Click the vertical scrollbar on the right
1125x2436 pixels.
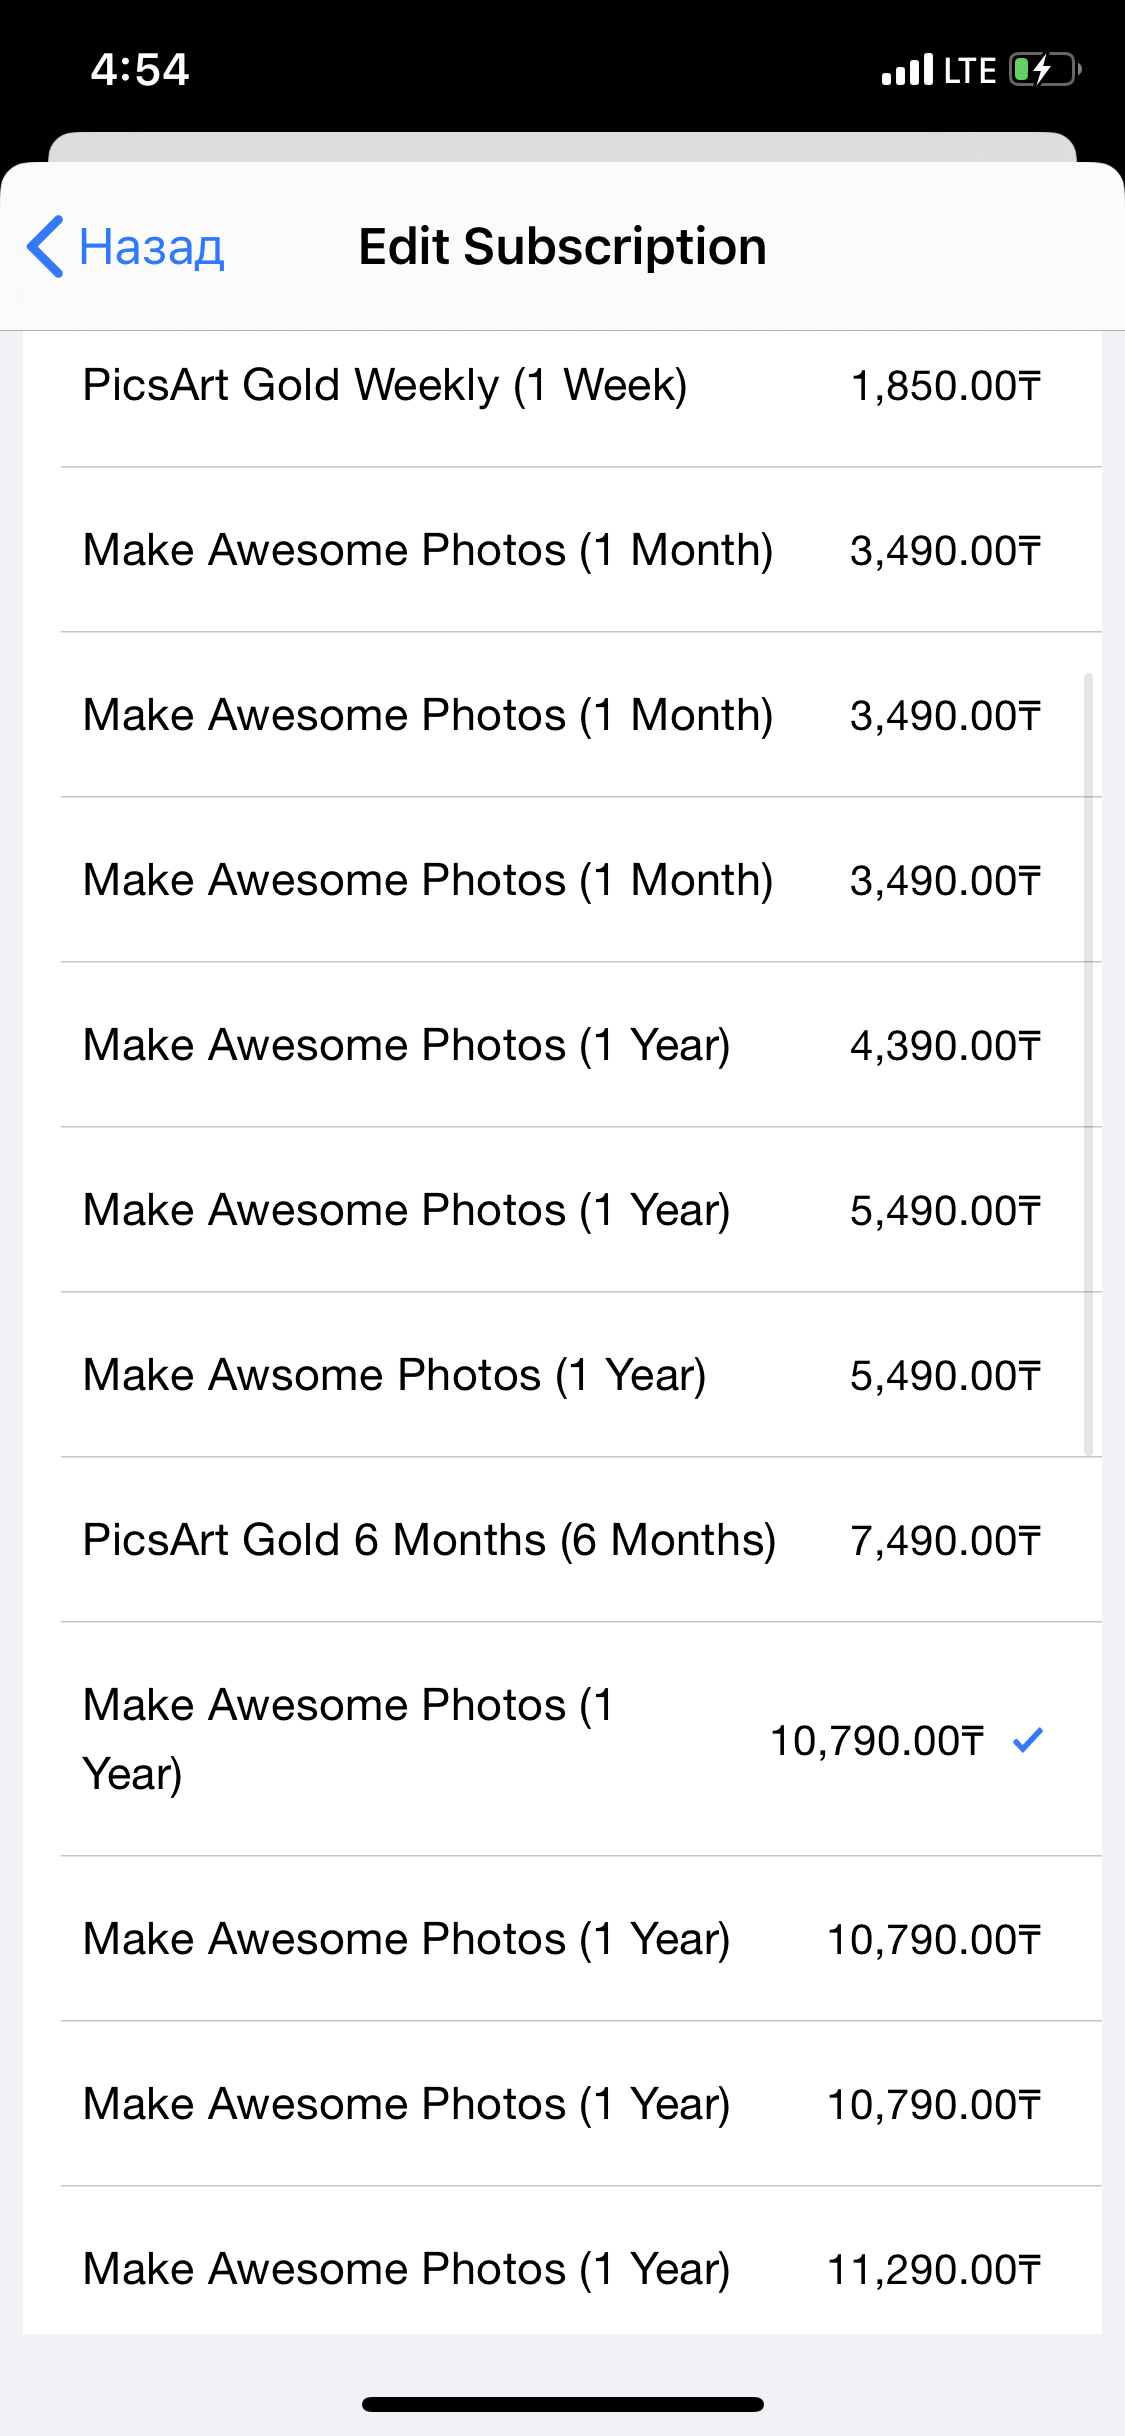[1088, 1063]
